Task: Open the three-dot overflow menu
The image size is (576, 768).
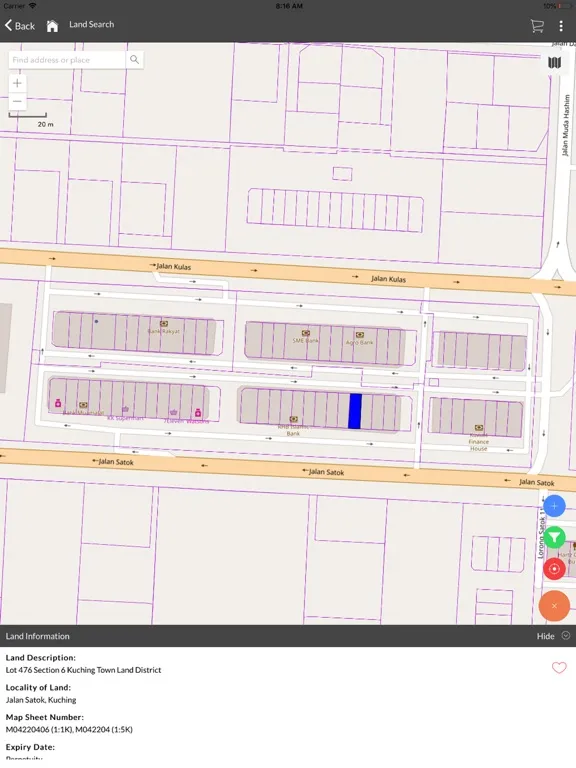Action: click(561, 26)
